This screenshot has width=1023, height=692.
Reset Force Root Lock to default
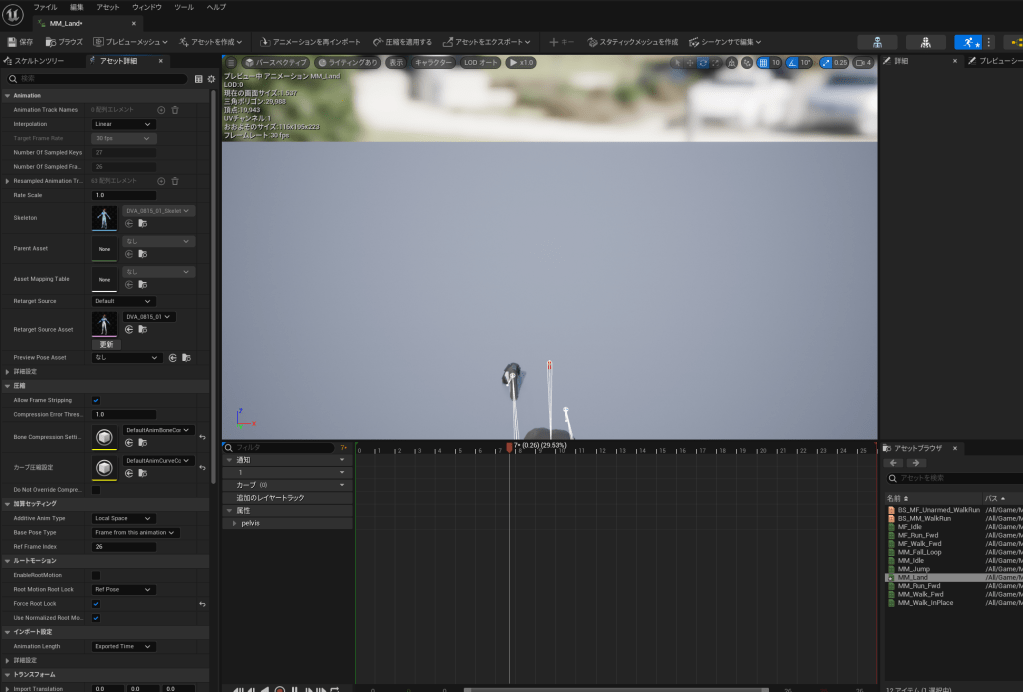[202, 604]
